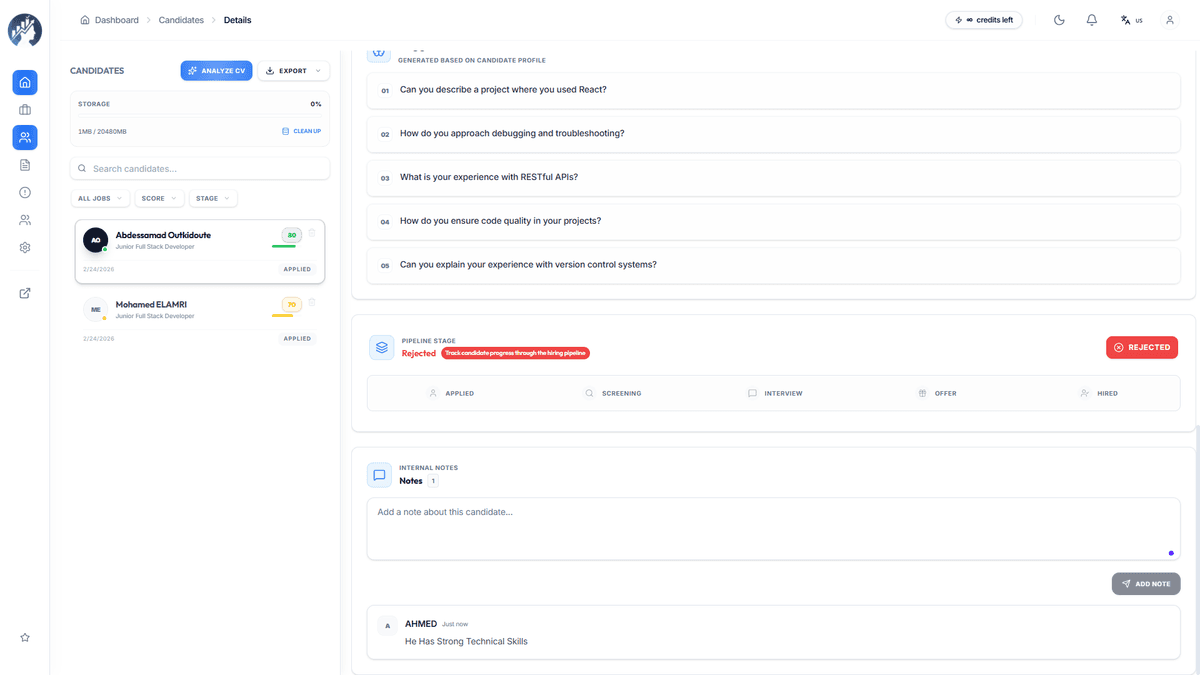This screenshot has height=675, width=1200.
Task: Click the ANALYZE CV button
Action: 216,70
